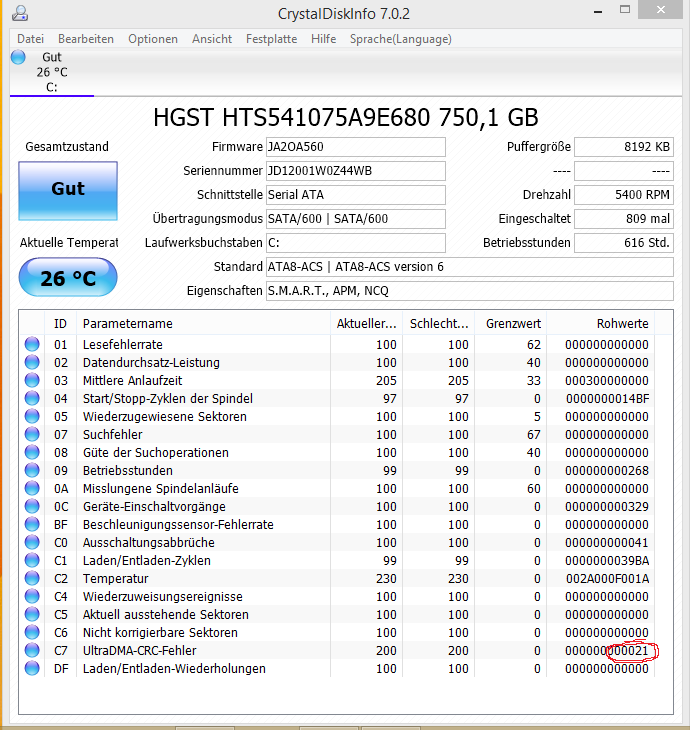Screen dimensions: 690x730
Task: Click status orb of UltraDMA-CRC-Fehler row
Action: 32,650
